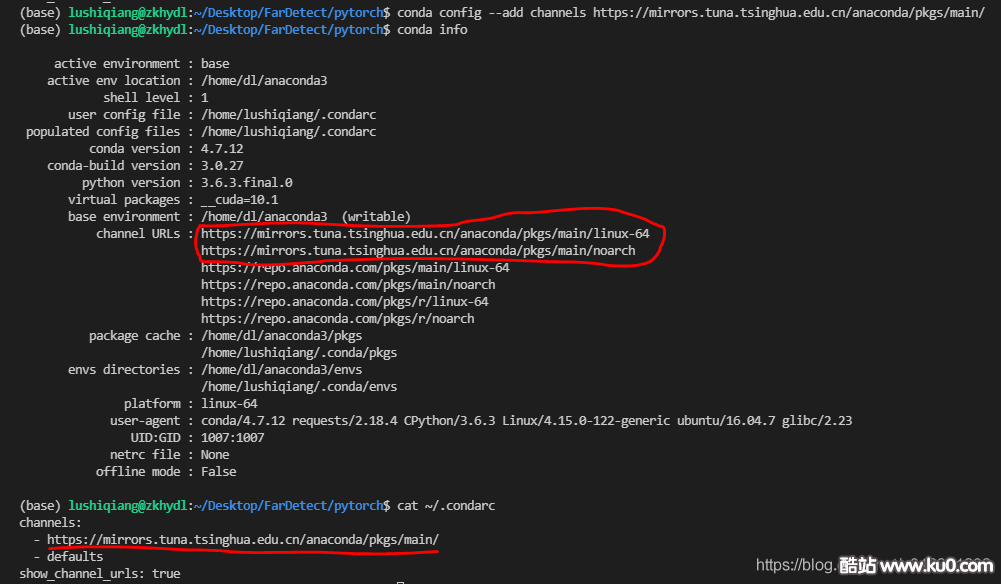Click the 'shell level' label
1001x584 pixels.
pyautogui.click(x=142, y=98)
